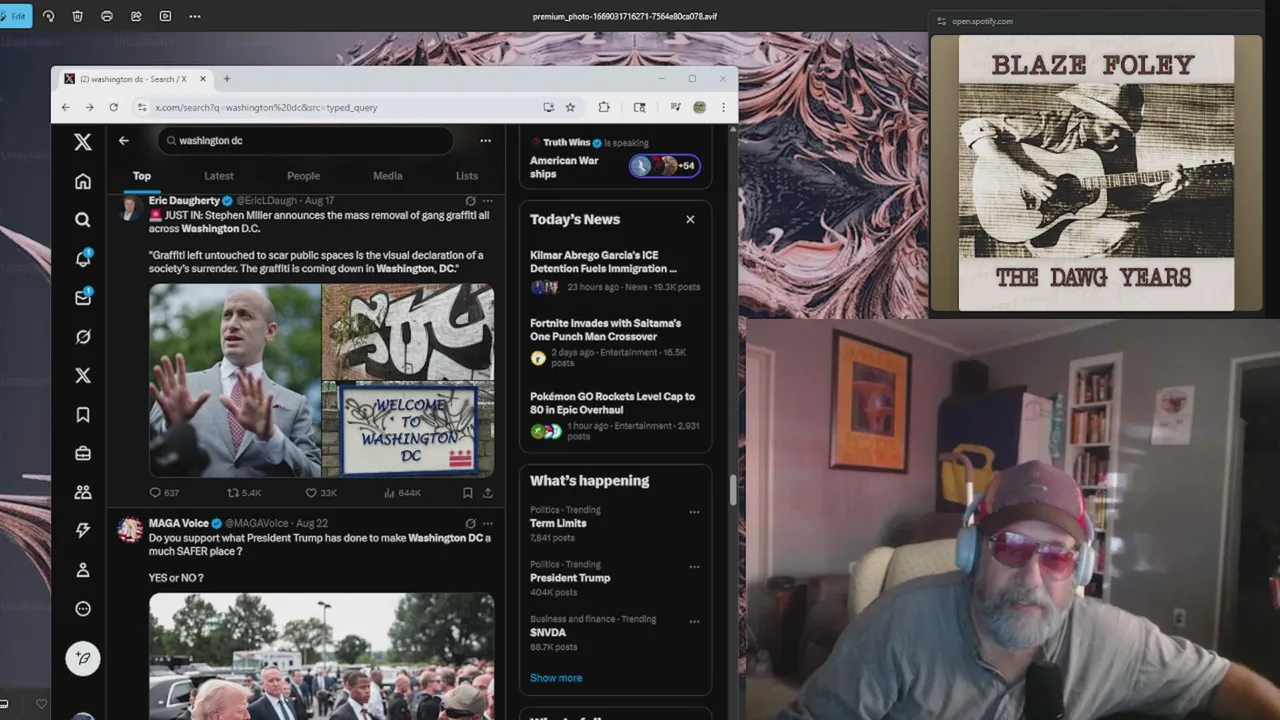Open more menu on MAGA Voice post
This screenshot has height=720, width=1280.
[488, 523]
